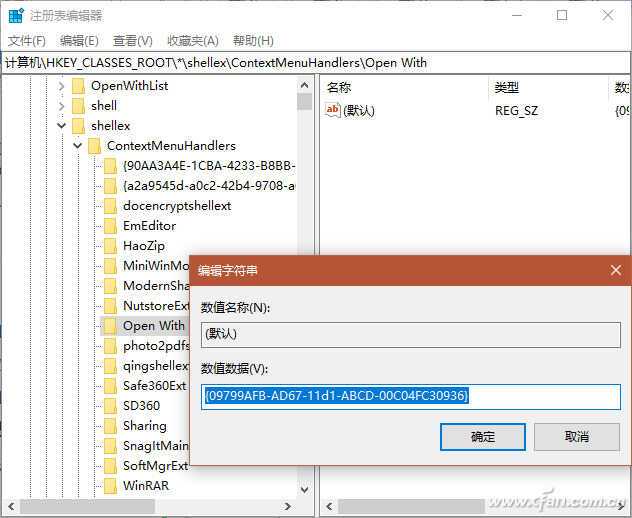Screen dimensions: 632x518
Task: Click the Sharing folder icon
Action: pyautogui.click(x=111, y=426)
